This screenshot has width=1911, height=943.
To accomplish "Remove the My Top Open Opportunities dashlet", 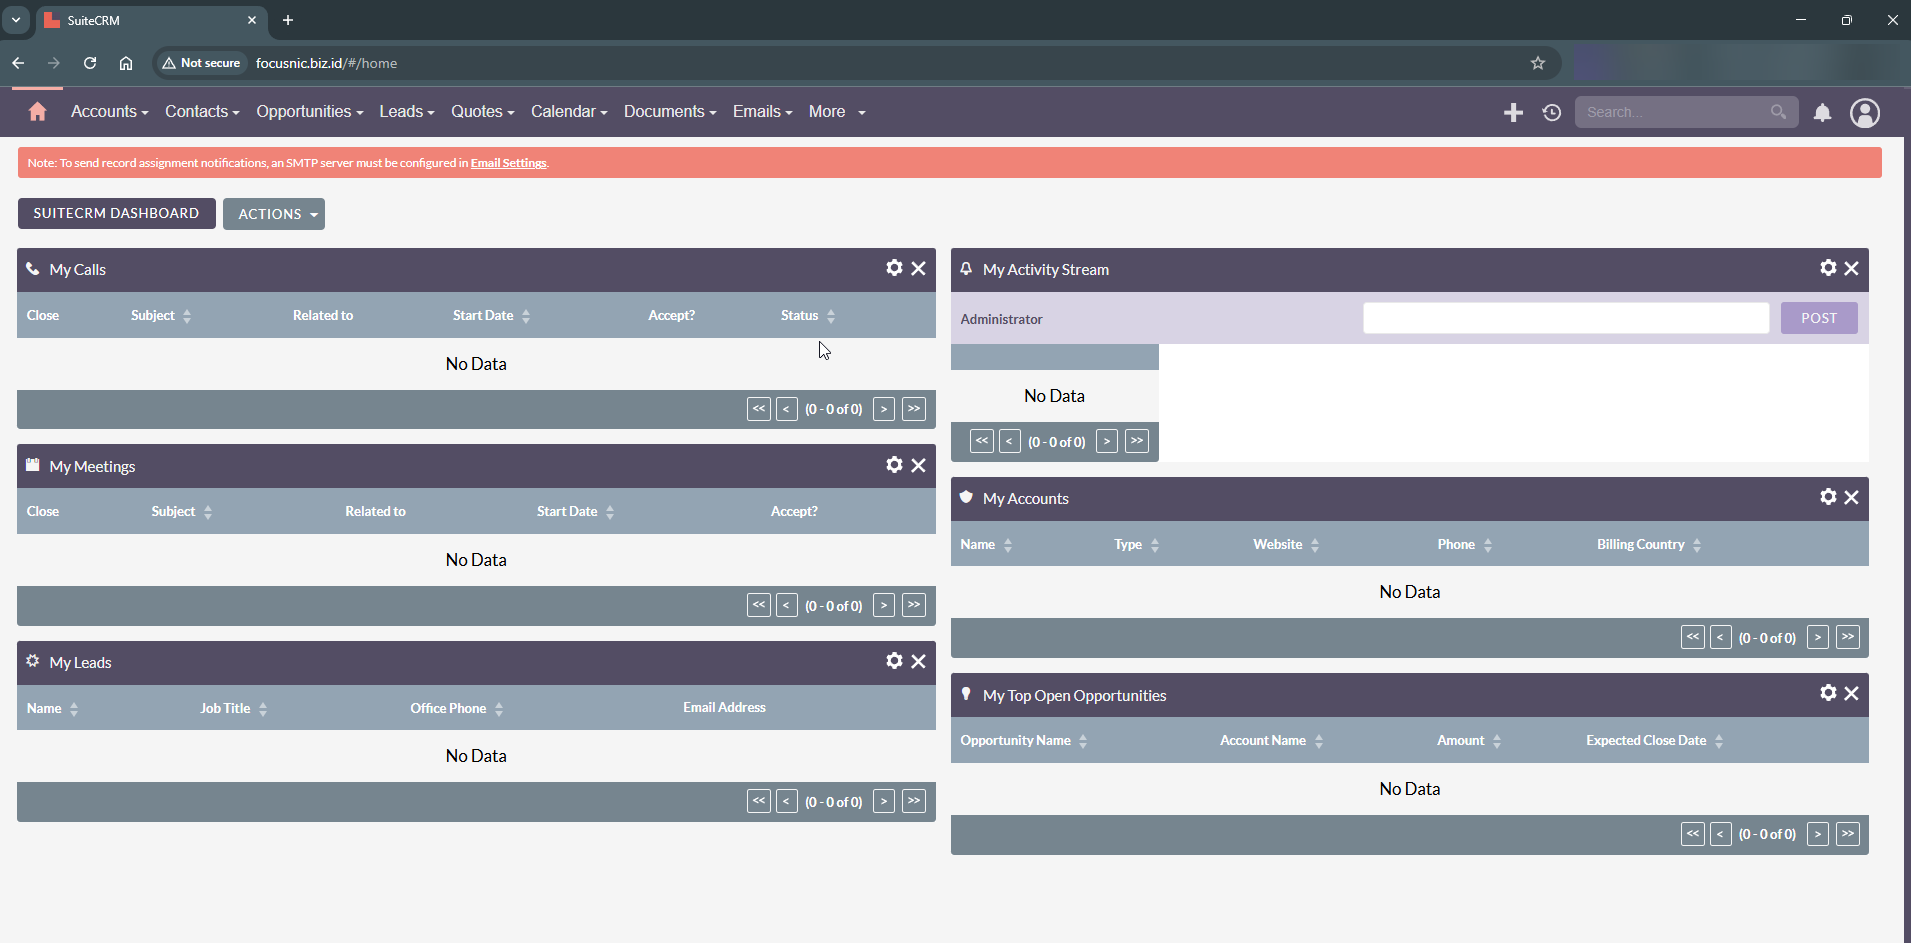I will coord(1851,693).
